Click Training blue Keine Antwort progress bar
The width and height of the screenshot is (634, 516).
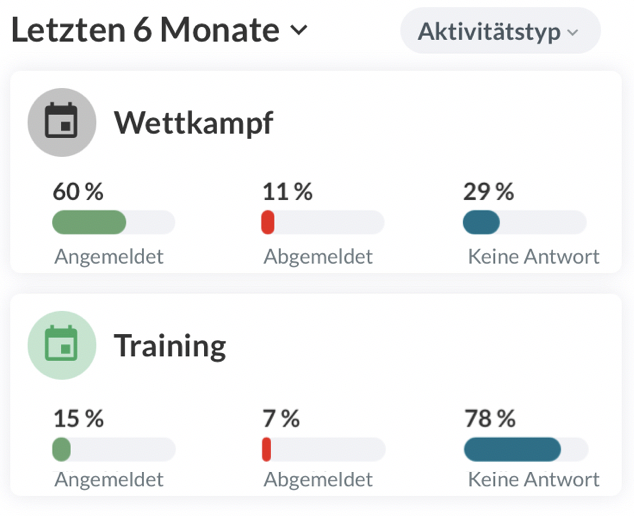(512, 449)
